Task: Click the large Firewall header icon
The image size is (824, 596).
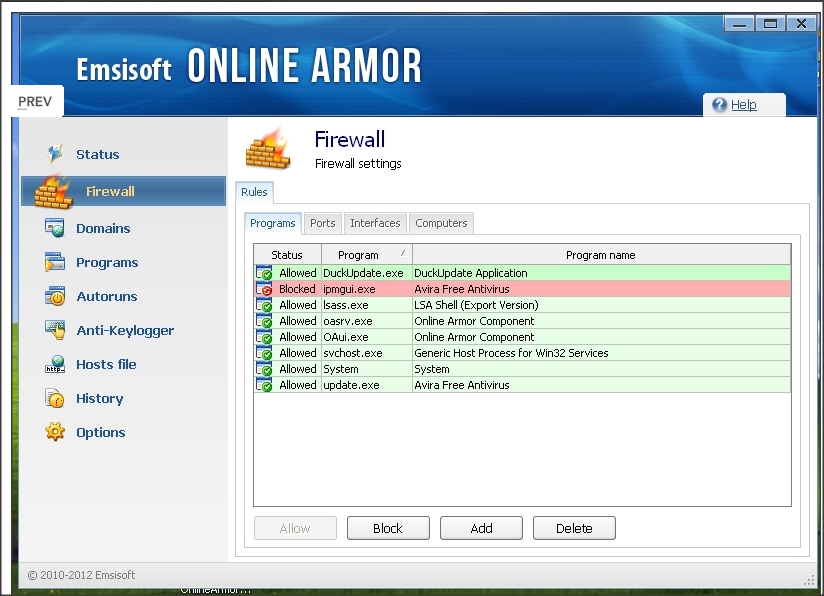Action: click(x=269, y=149)
